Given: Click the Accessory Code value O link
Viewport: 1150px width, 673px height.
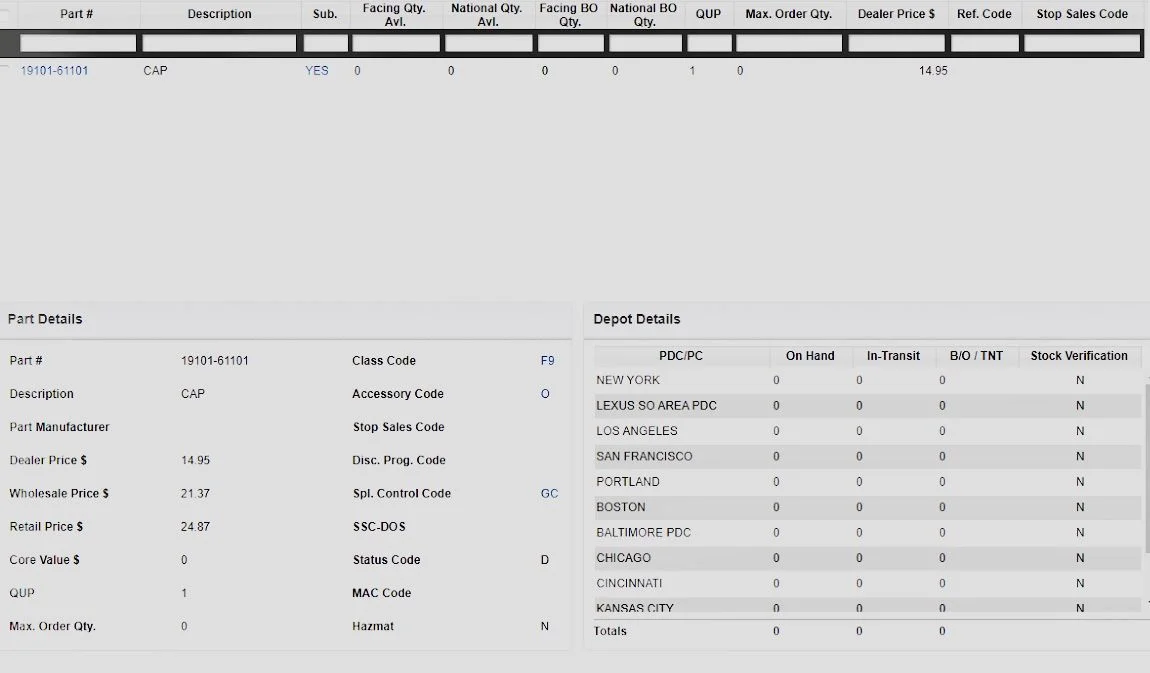Looking at the screenshot, I should pos(545,394).
